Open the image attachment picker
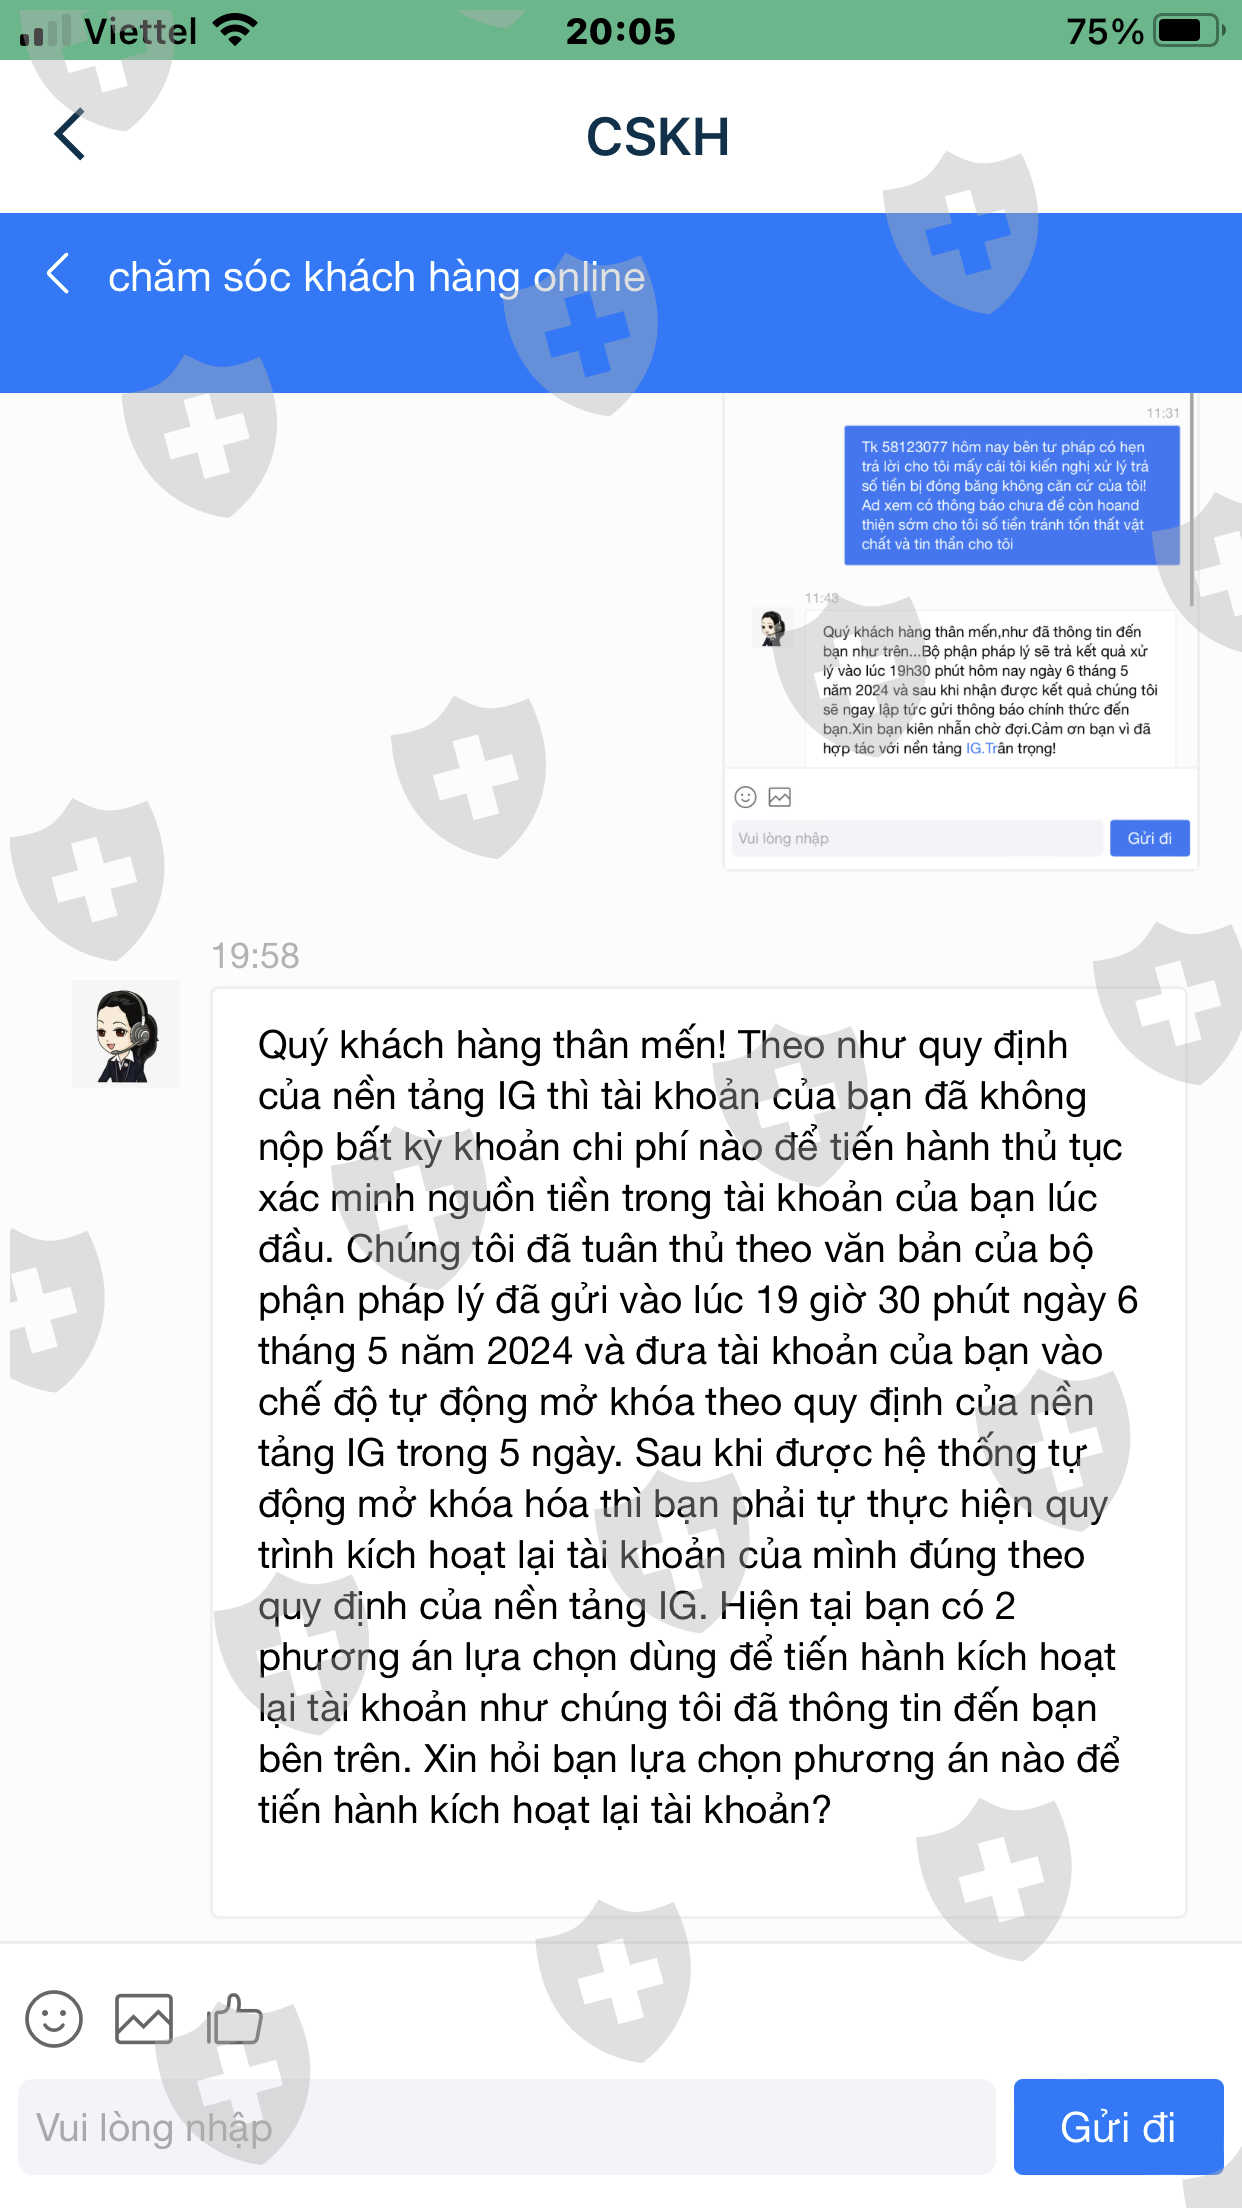The width and height of the screenshot is (1242, 2208). point(144,2019)
